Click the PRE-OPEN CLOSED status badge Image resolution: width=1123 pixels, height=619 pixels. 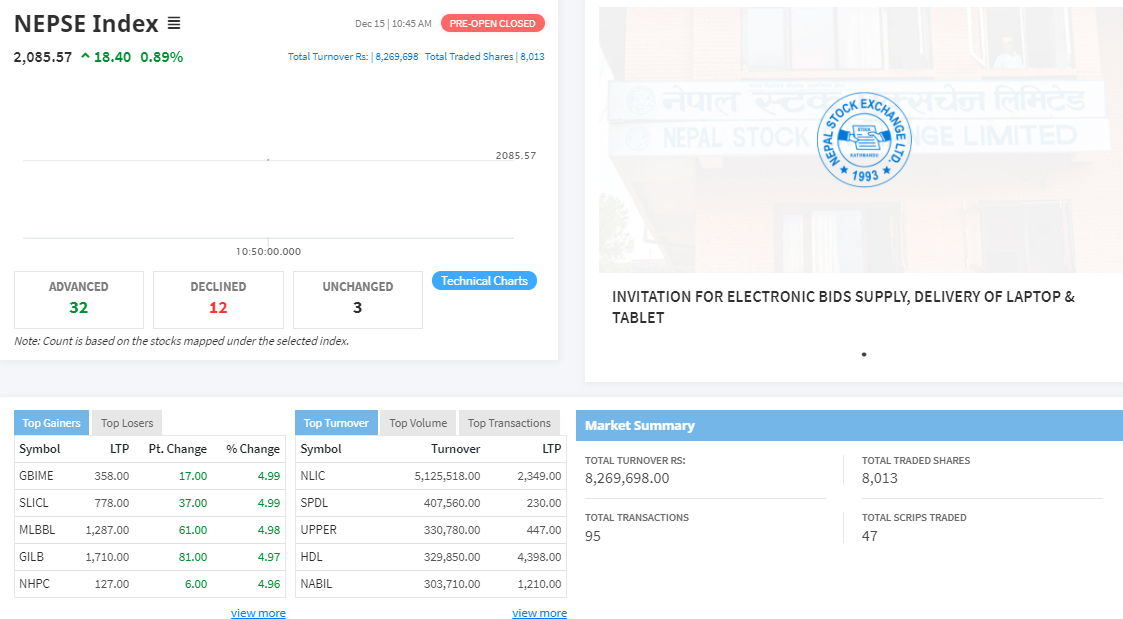pos(493,24)
